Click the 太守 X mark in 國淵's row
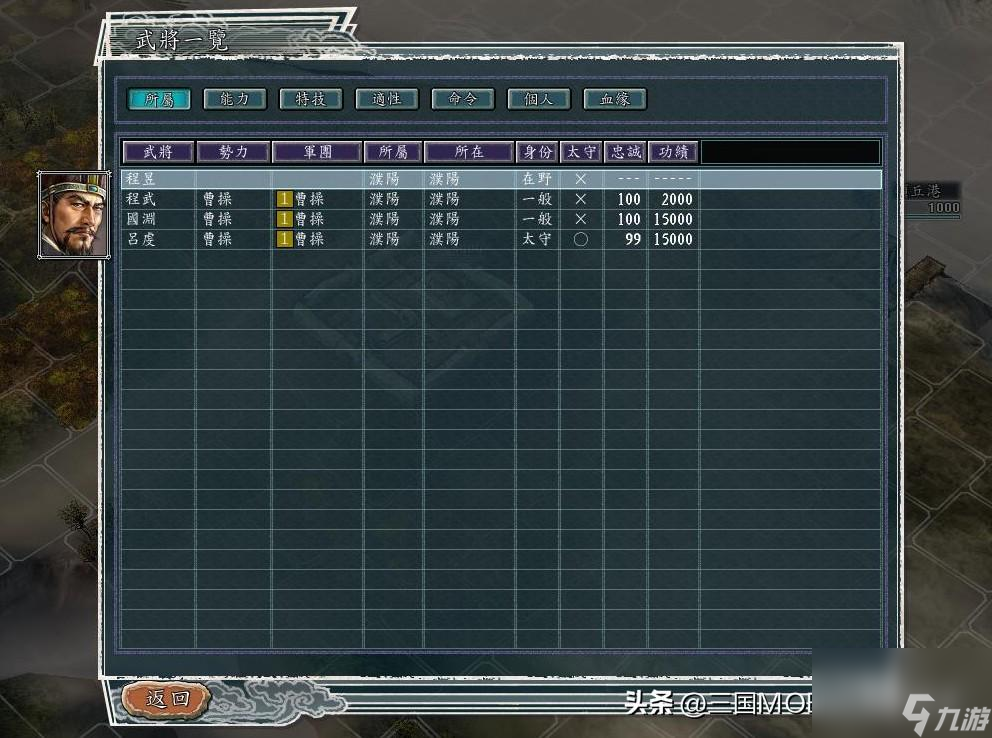The height and width of the screenshot is (738, 992). point(581,219)
